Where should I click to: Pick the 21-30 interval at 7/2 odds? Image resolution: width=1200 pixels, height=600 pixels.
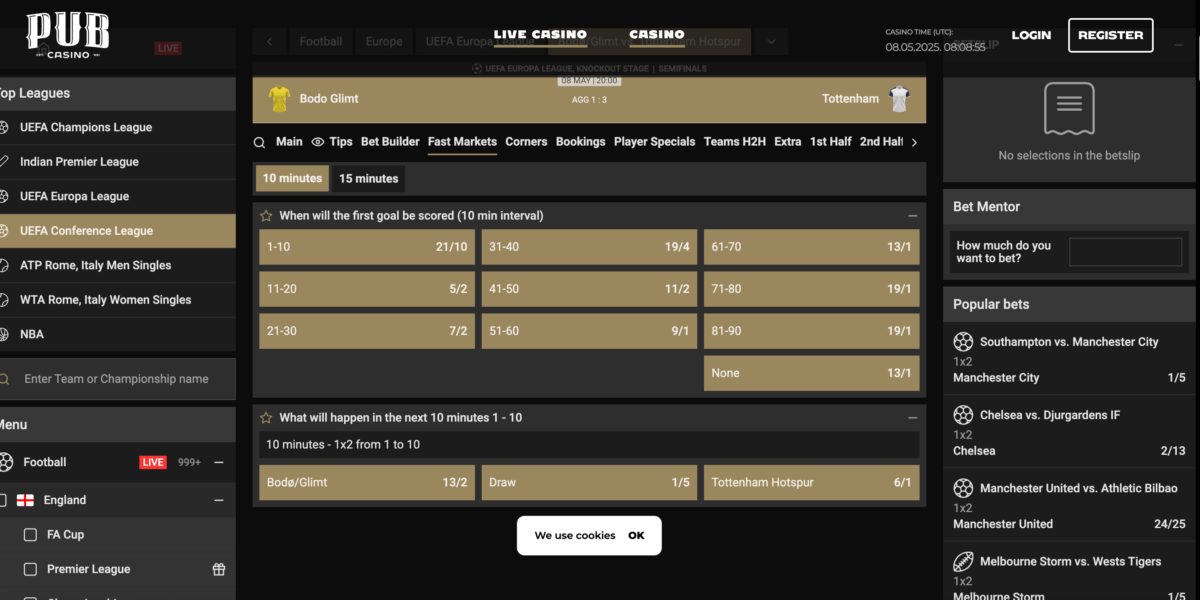click(x=367, y=331)
